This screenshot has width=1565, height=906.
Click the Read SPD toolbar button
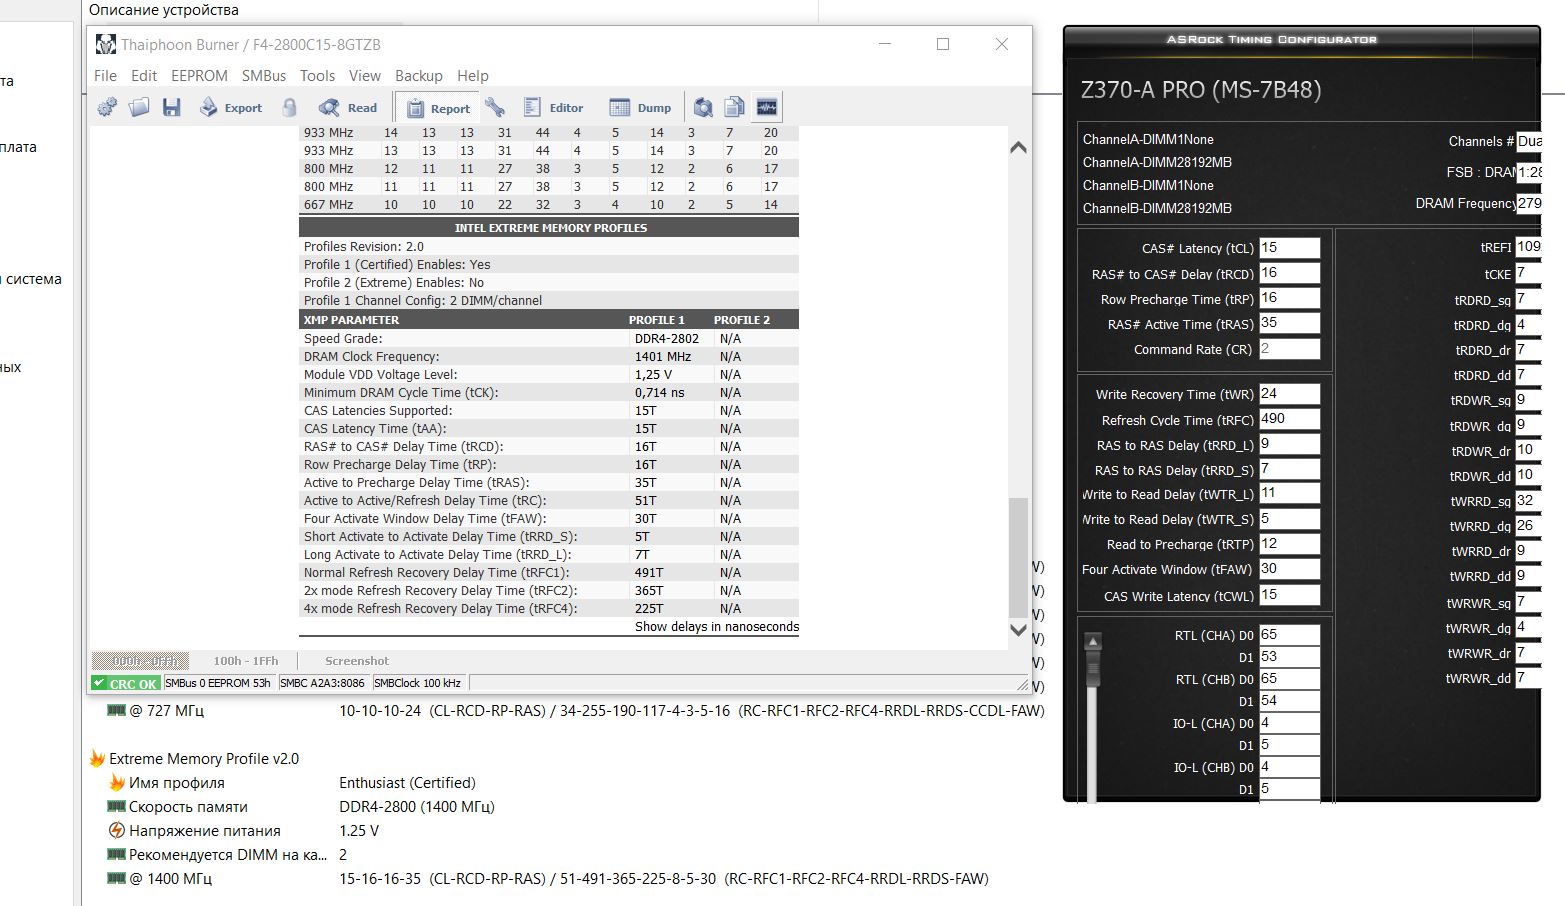coord(348,107)
